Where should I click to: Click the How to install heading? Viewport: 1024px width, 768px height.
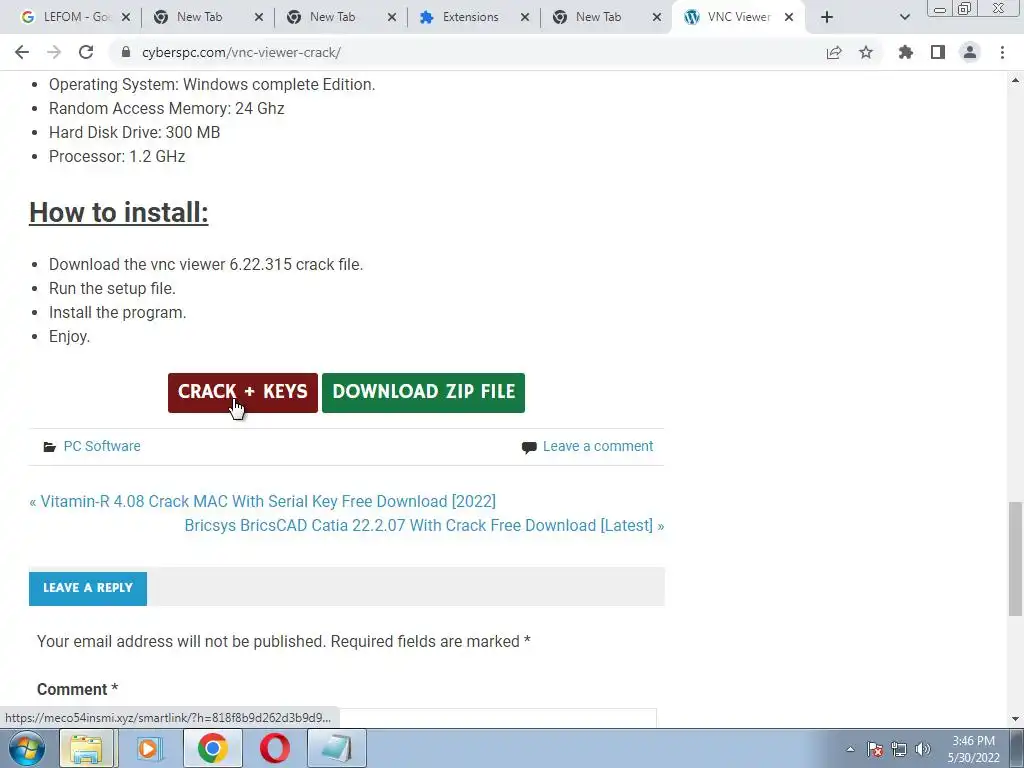(x=119, y=212)
